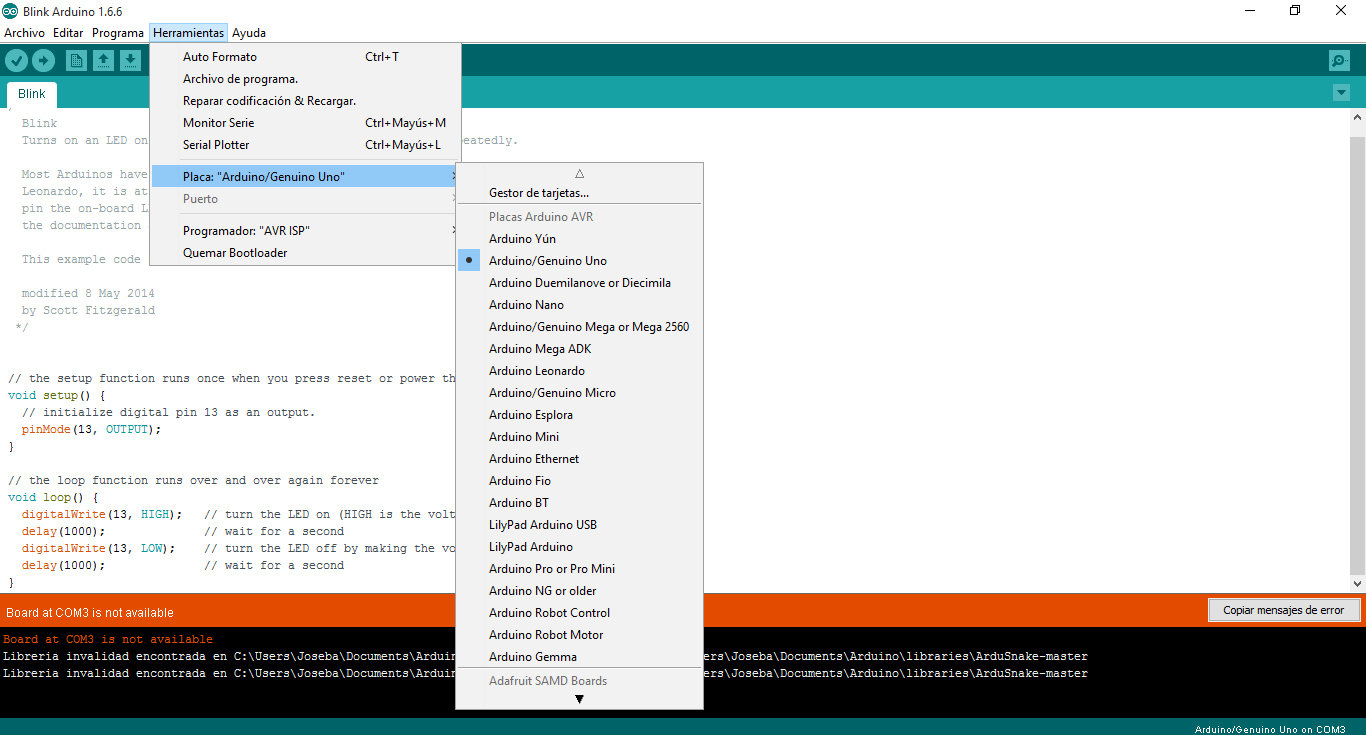
Task: Open Gestor de tarjetas
Action: [579, 193]
